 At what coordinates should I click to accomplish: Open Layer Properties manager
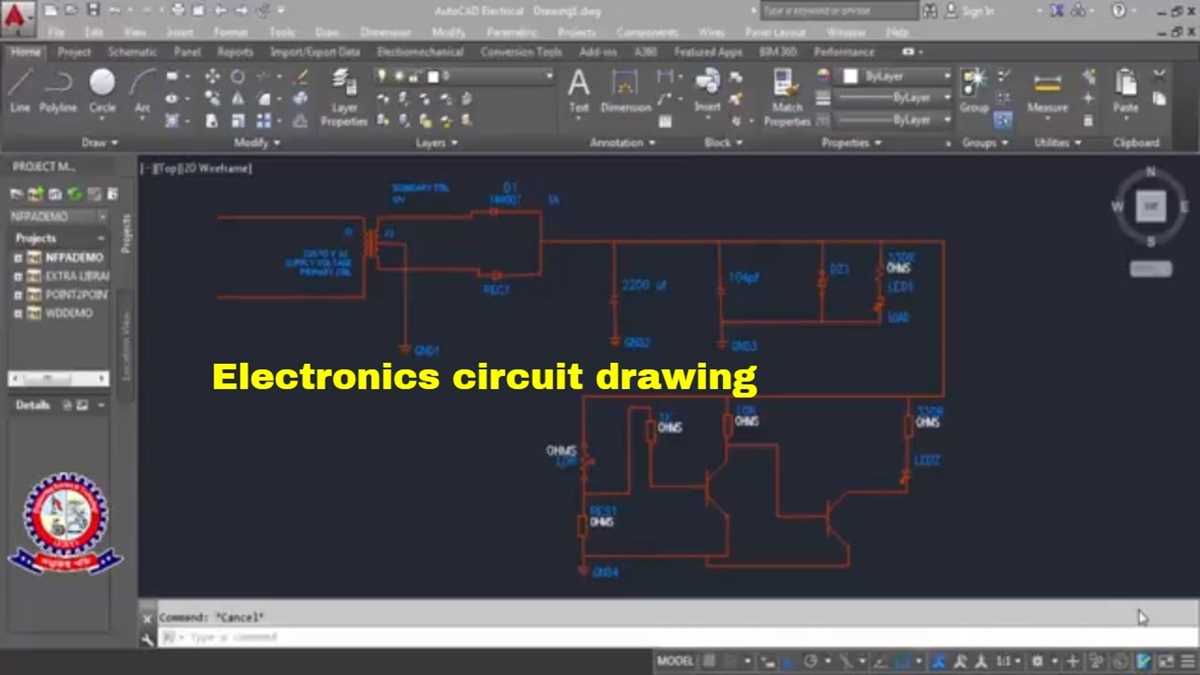click(x=344, y=97)
